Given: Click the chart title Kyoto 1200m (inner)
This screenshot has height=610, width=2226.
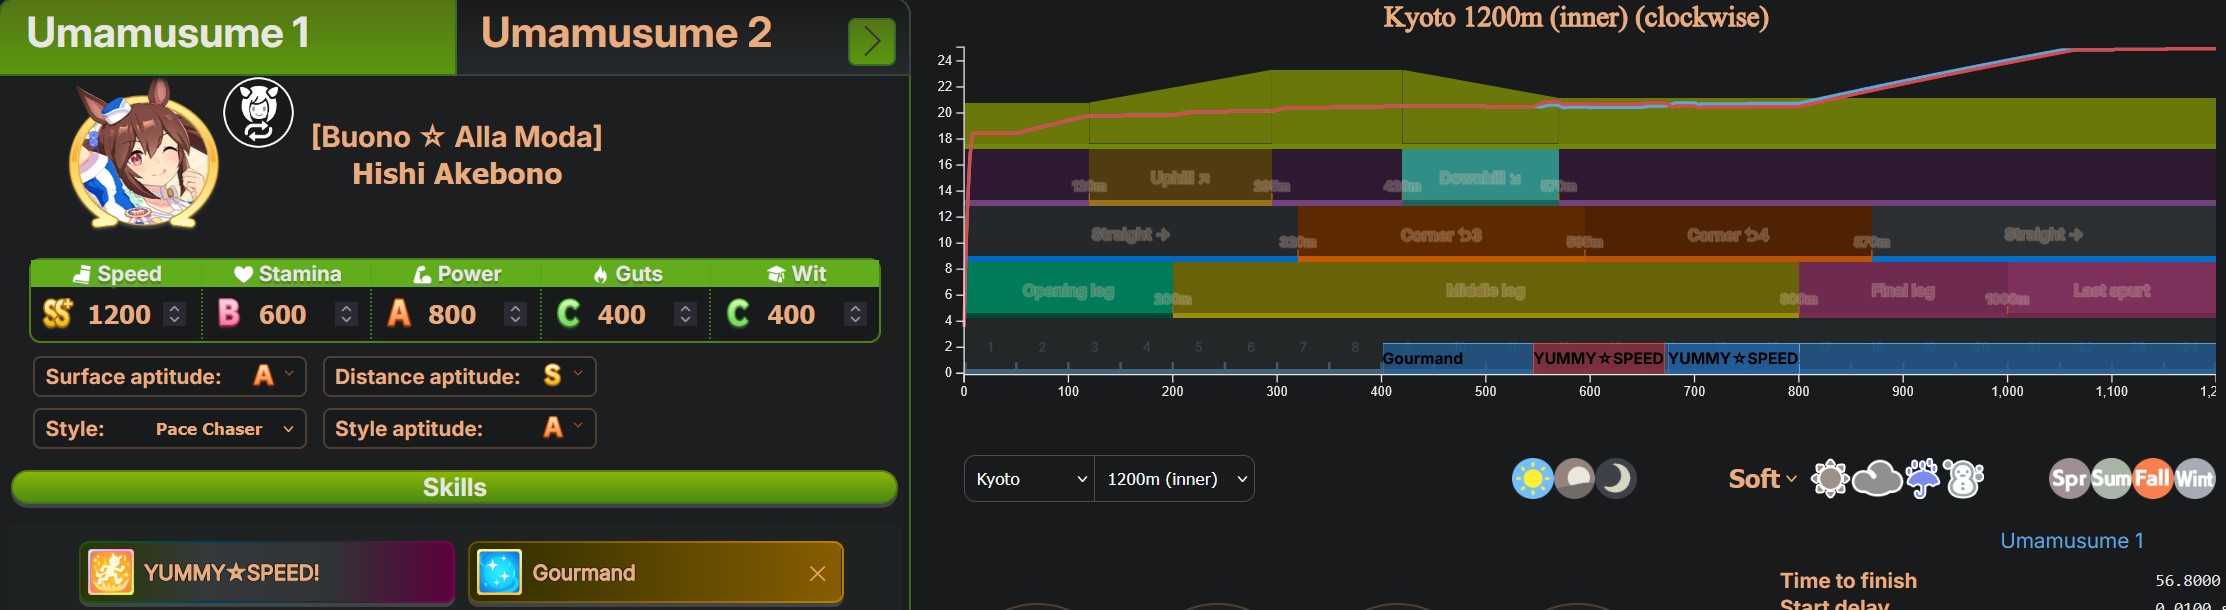Looking at the screenshot, I should point(1575,17).
